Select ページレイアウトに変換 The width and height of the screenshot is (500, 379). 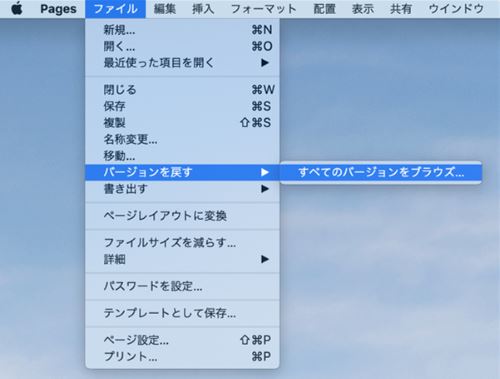182,216
